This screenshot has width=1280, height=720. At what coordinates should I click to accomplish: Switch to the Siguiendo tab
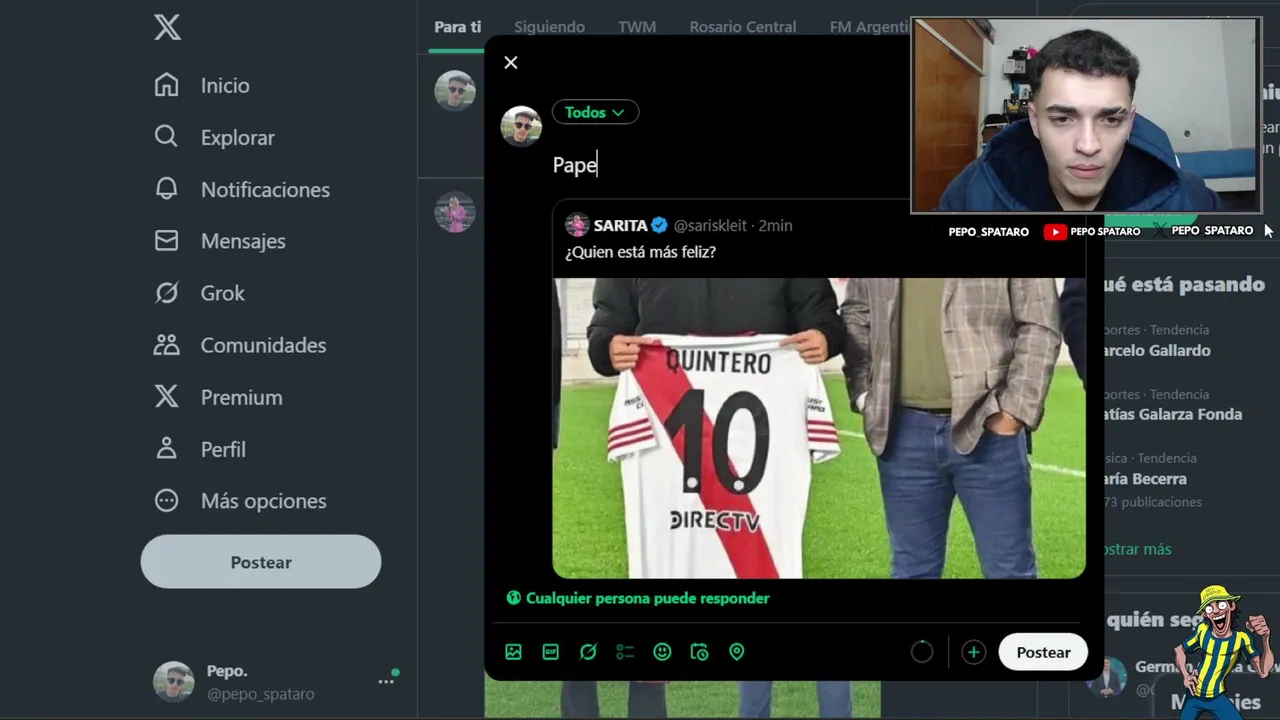pyautogui.click(x=549, y=27)
